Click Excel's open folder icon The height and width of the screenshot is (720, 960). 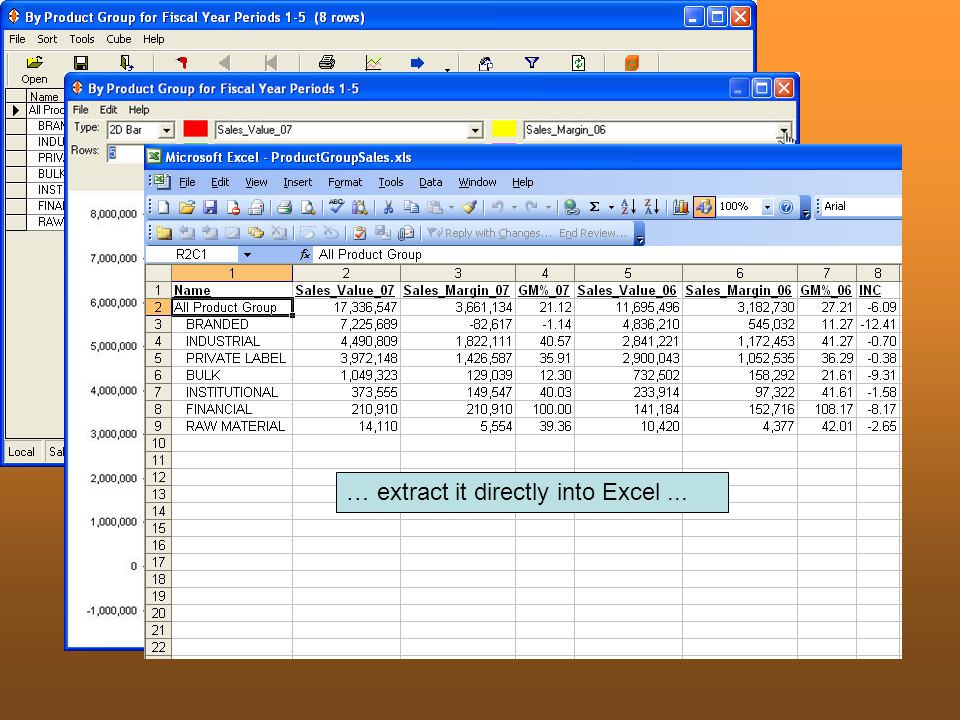[x=187, y=208]
